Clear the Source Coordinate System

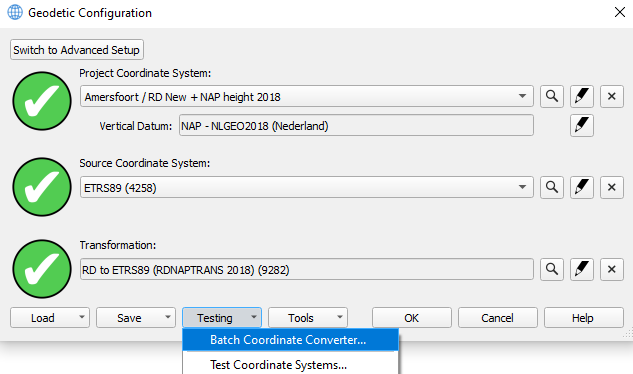pyautogui.click(x=612, y=187)
